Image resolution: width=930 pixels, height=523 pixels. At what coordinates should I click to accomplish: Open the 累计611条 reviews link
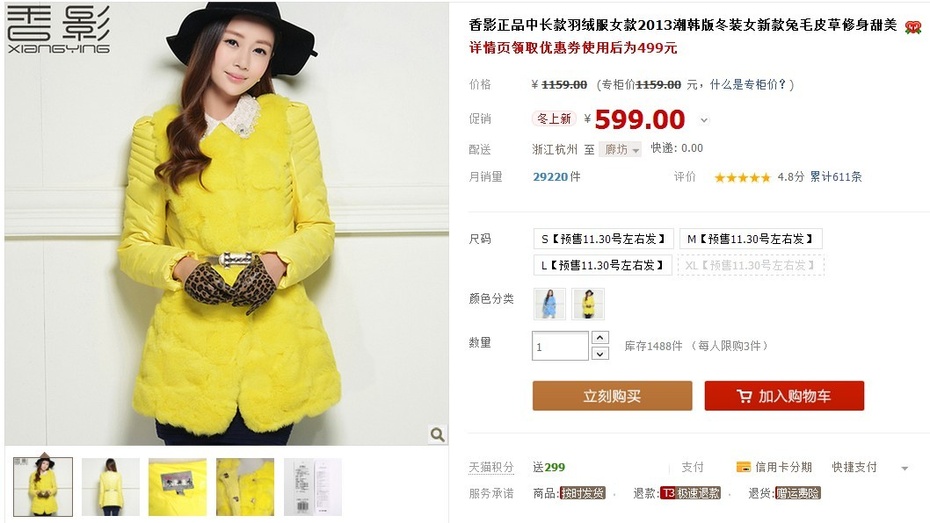point(836,177)
